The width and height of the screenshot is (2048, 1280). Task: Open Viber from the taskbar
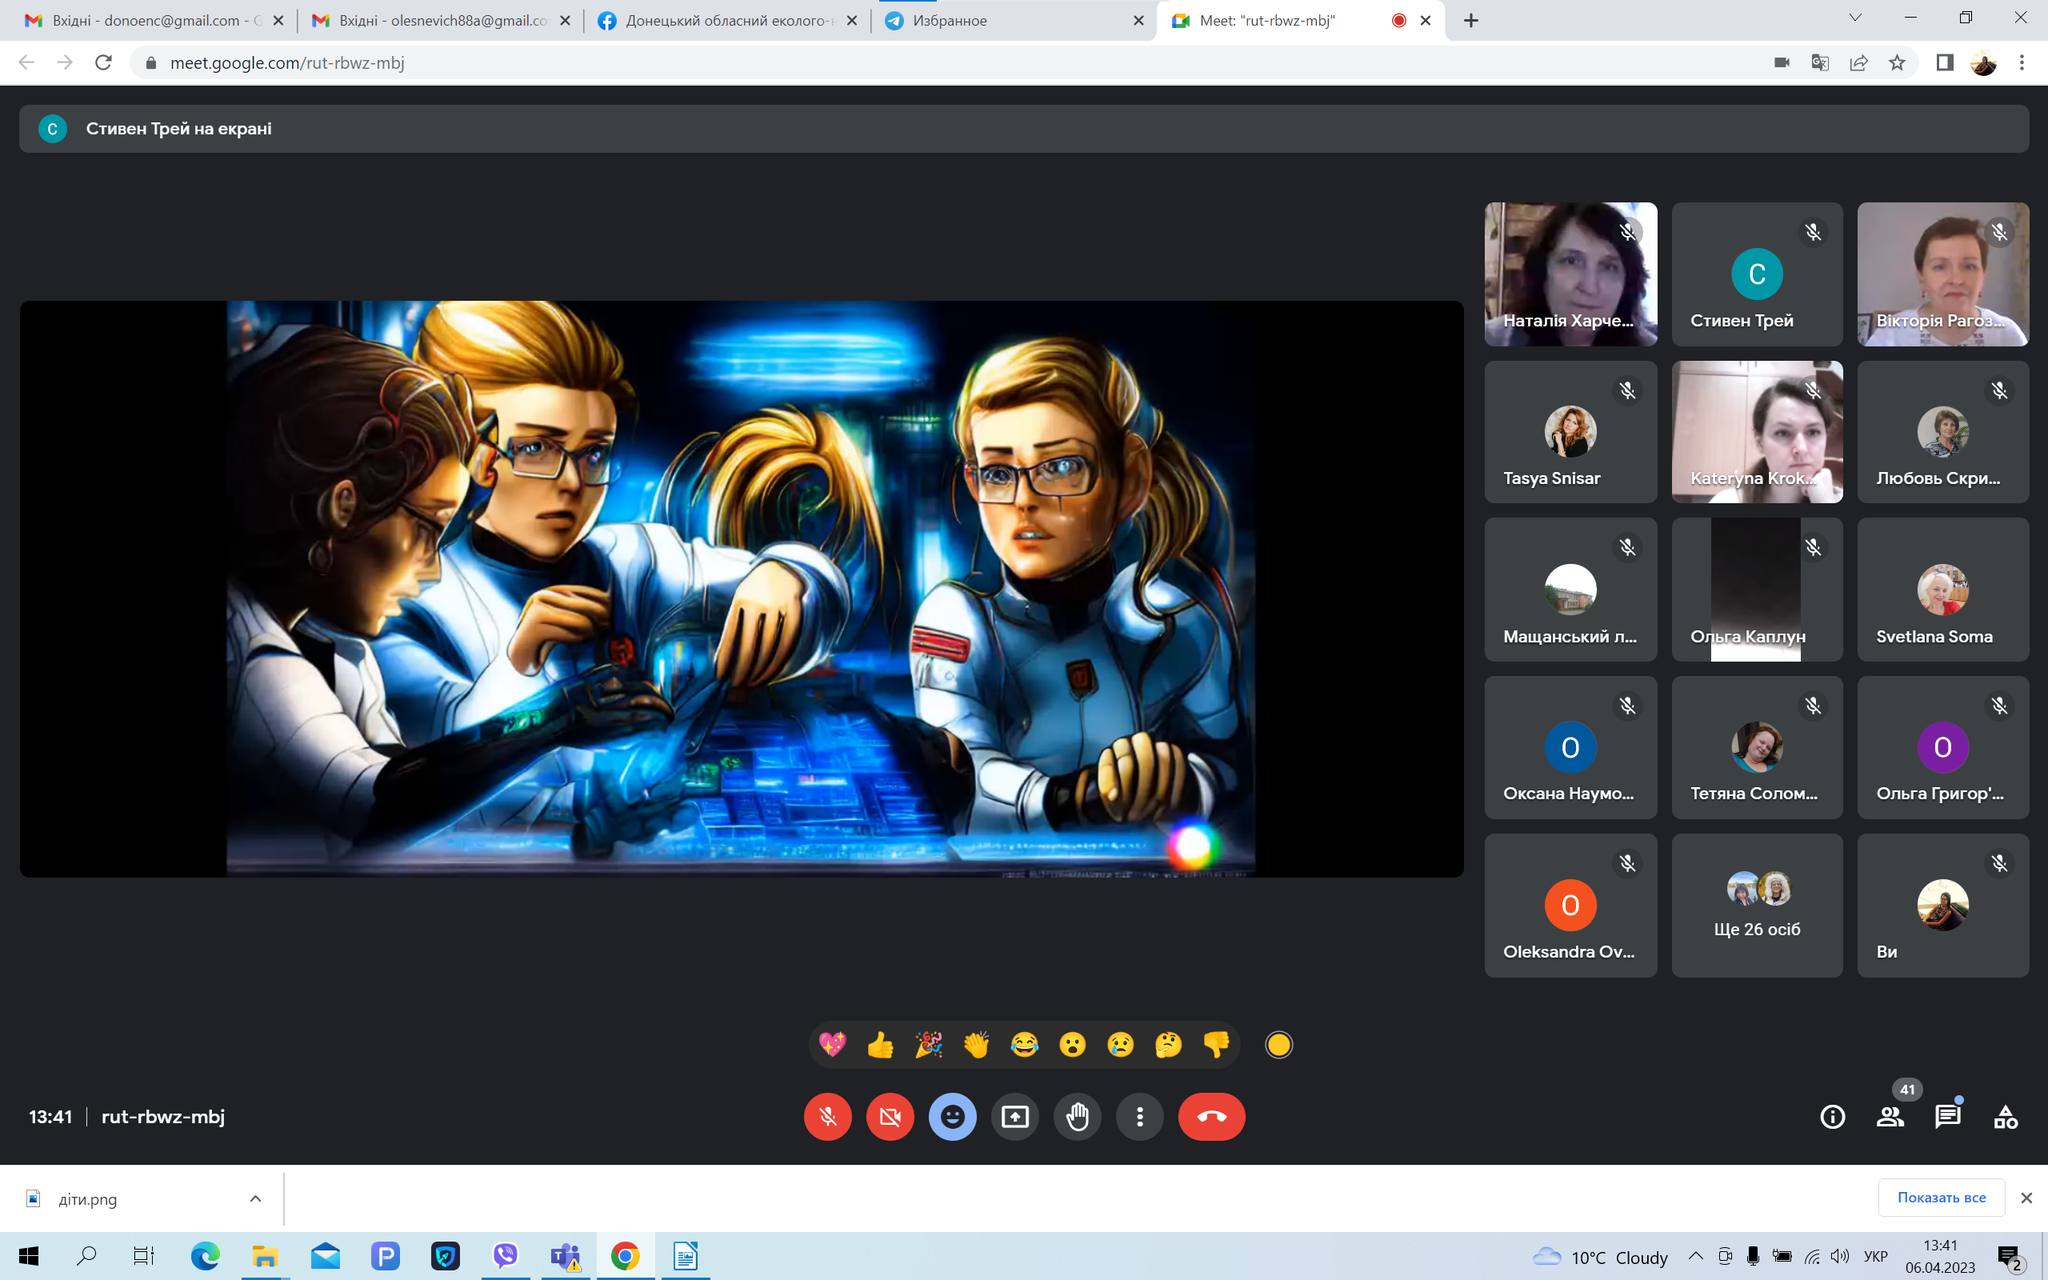coord(505,1256)
